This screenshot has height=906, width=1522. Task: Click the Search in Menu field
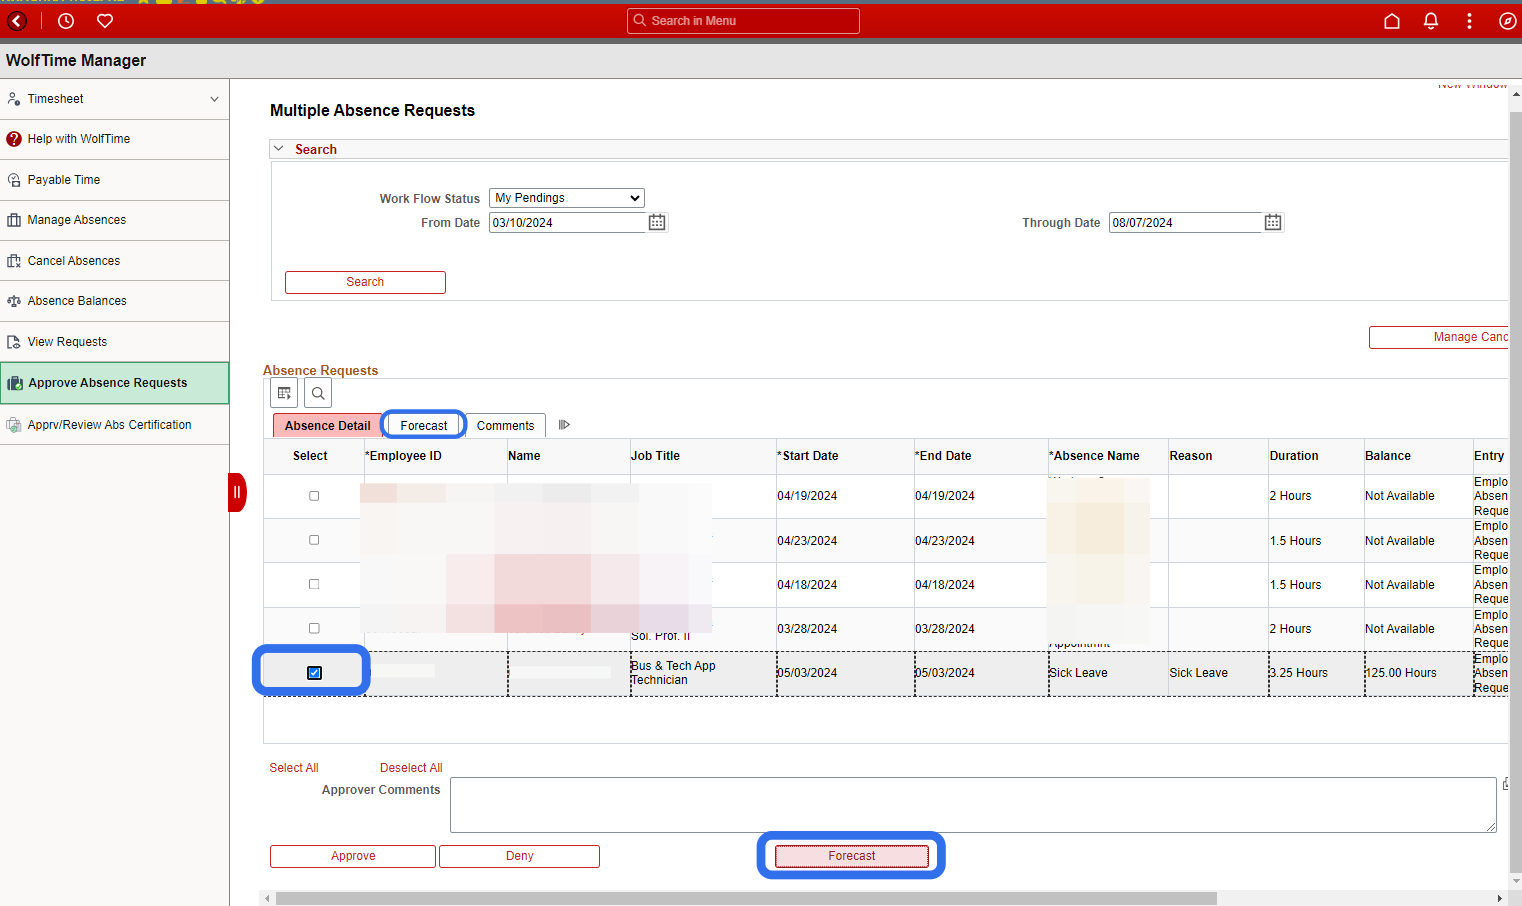[x=743, y=21]
